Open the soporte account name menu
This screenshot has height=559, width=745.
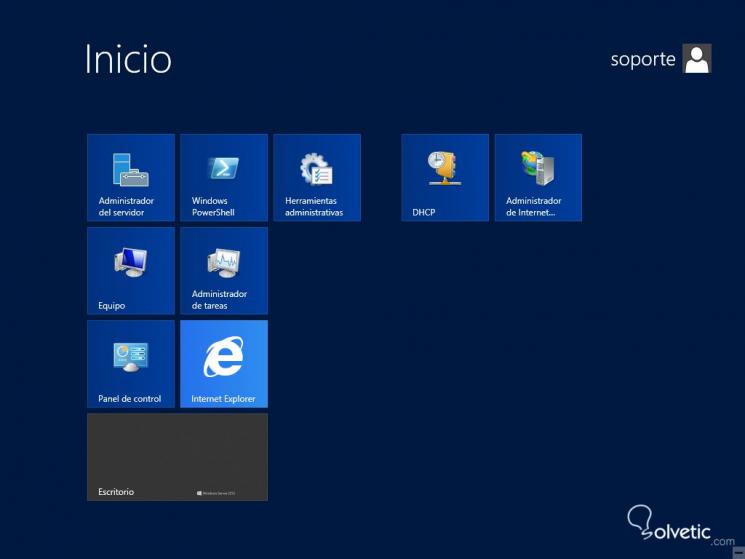pyautogui.click(x=643, y=59)
